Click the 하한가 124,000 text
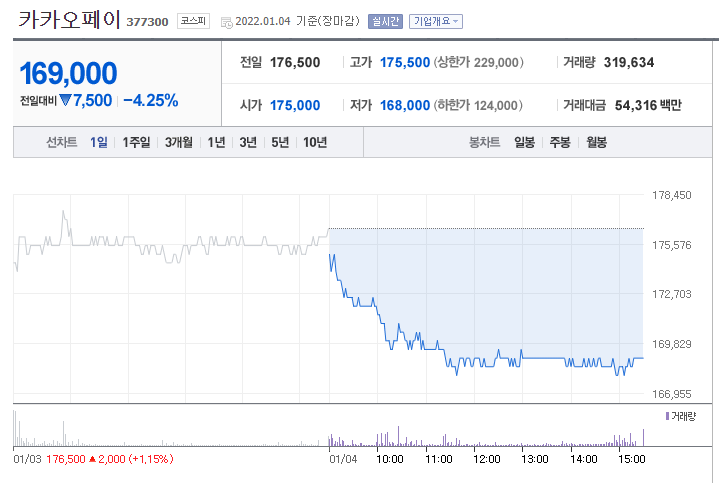719x483 pixels. coord(478,105)
